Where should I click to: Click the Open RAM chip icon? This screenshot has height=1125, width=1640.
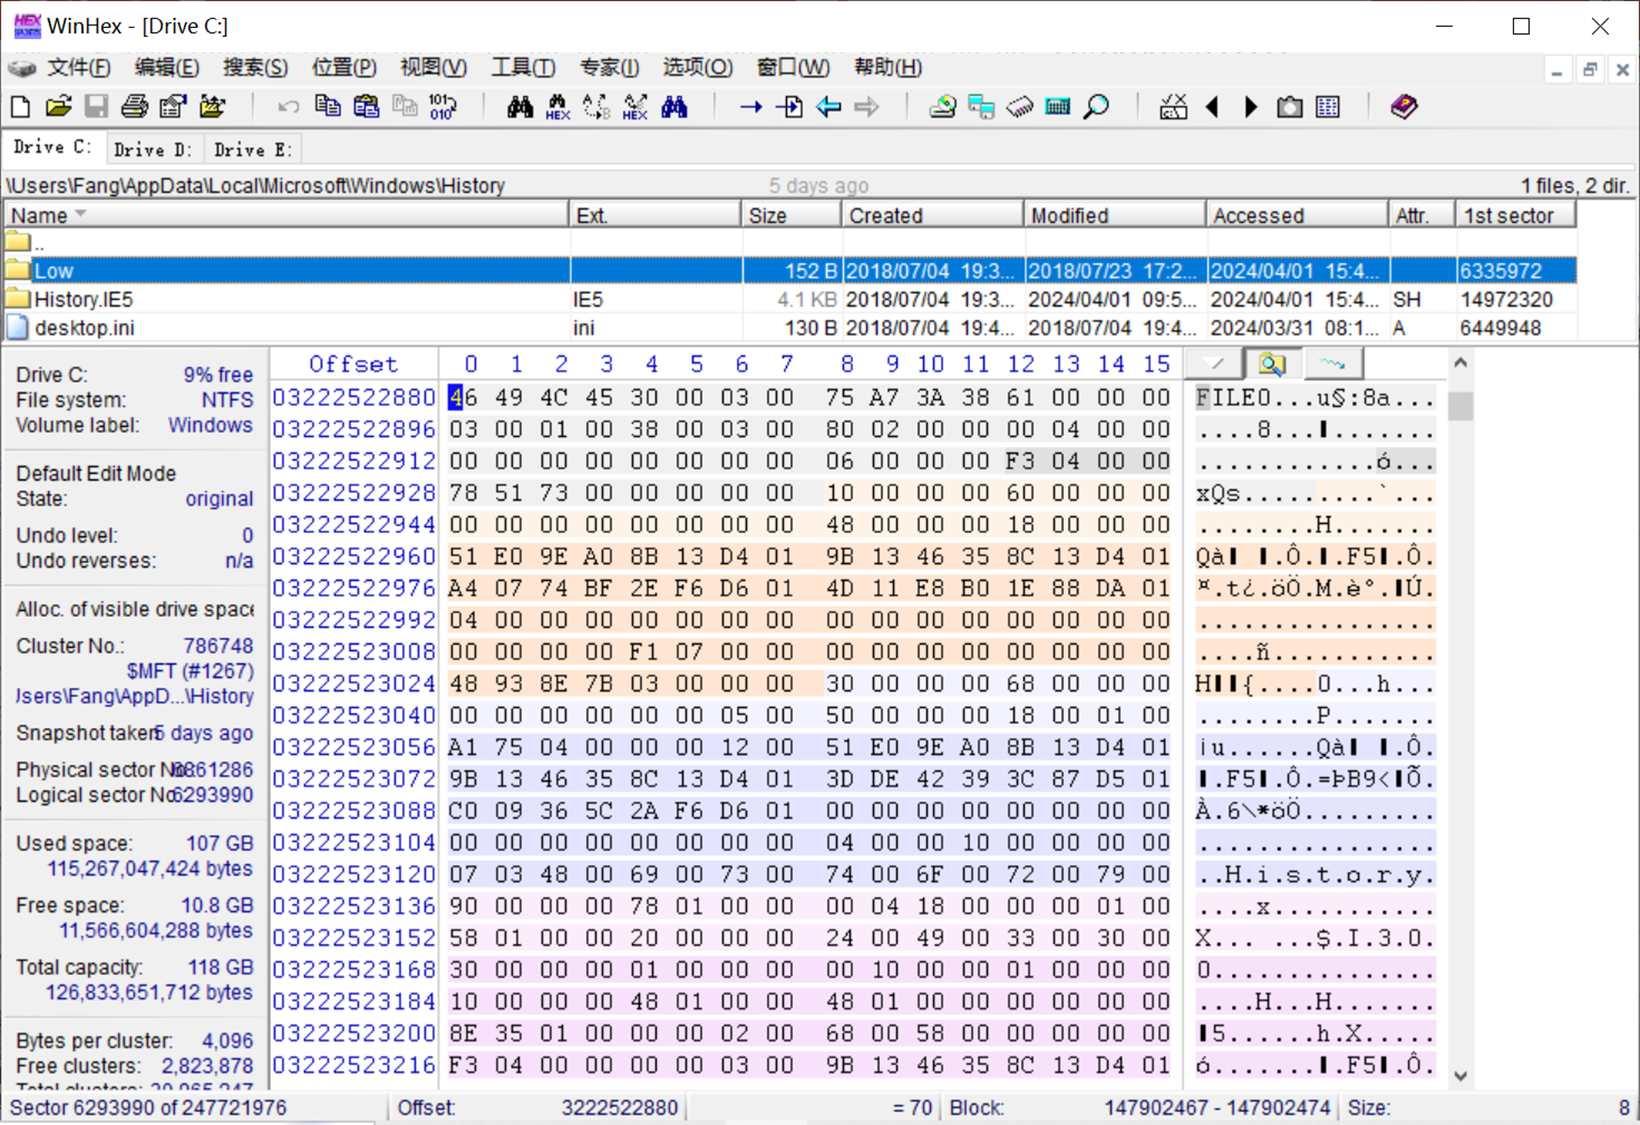1020,106
